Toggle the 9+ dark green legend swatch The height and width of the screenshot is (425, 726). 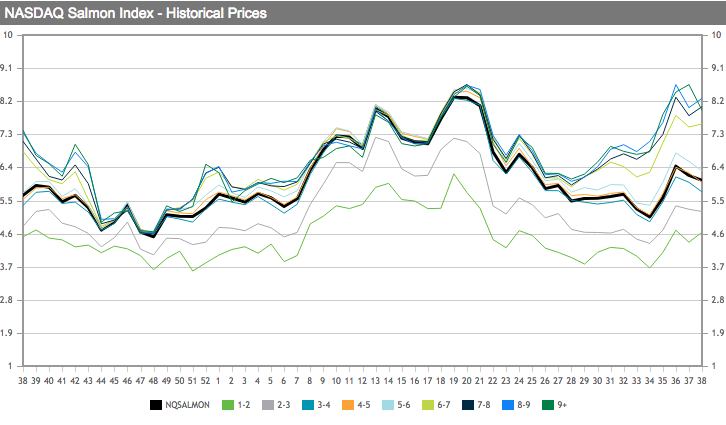(548, 405)
